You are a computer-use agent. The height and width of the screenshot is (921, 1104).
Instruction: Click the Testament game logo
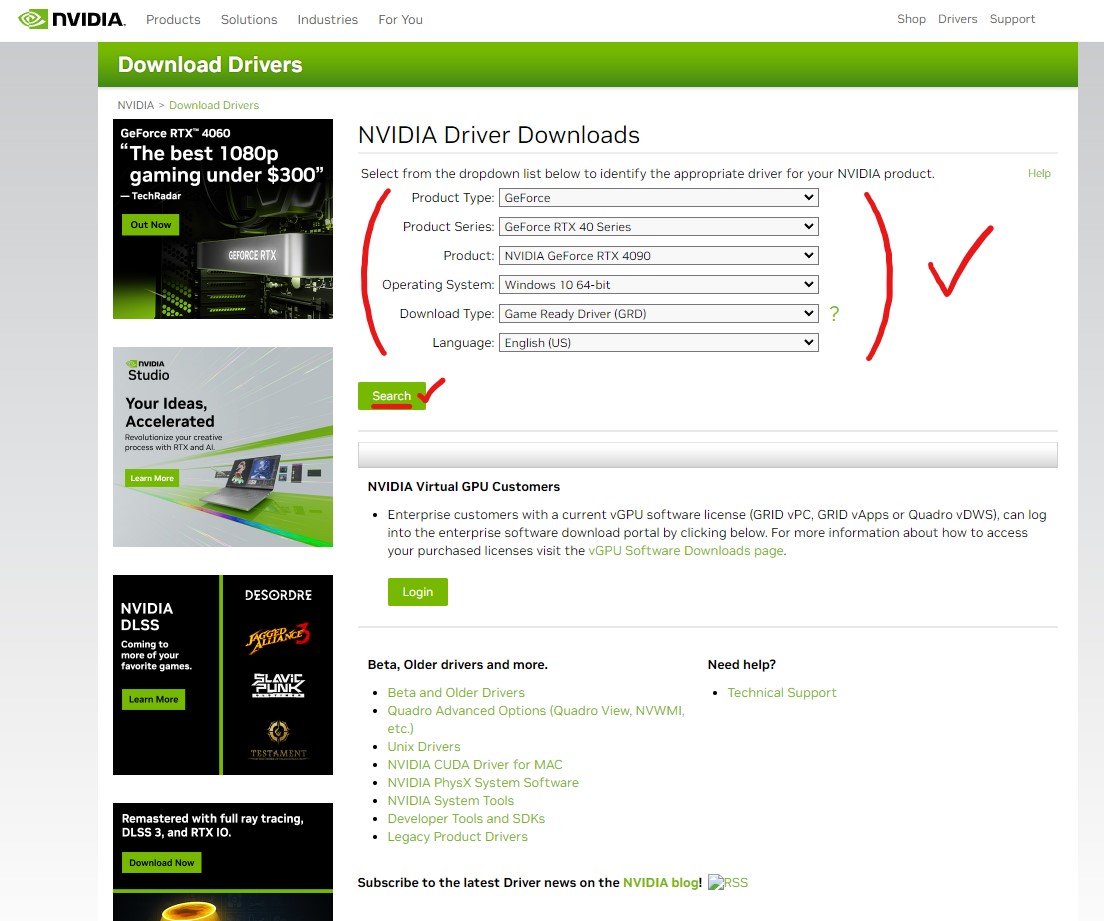point(278,739)
